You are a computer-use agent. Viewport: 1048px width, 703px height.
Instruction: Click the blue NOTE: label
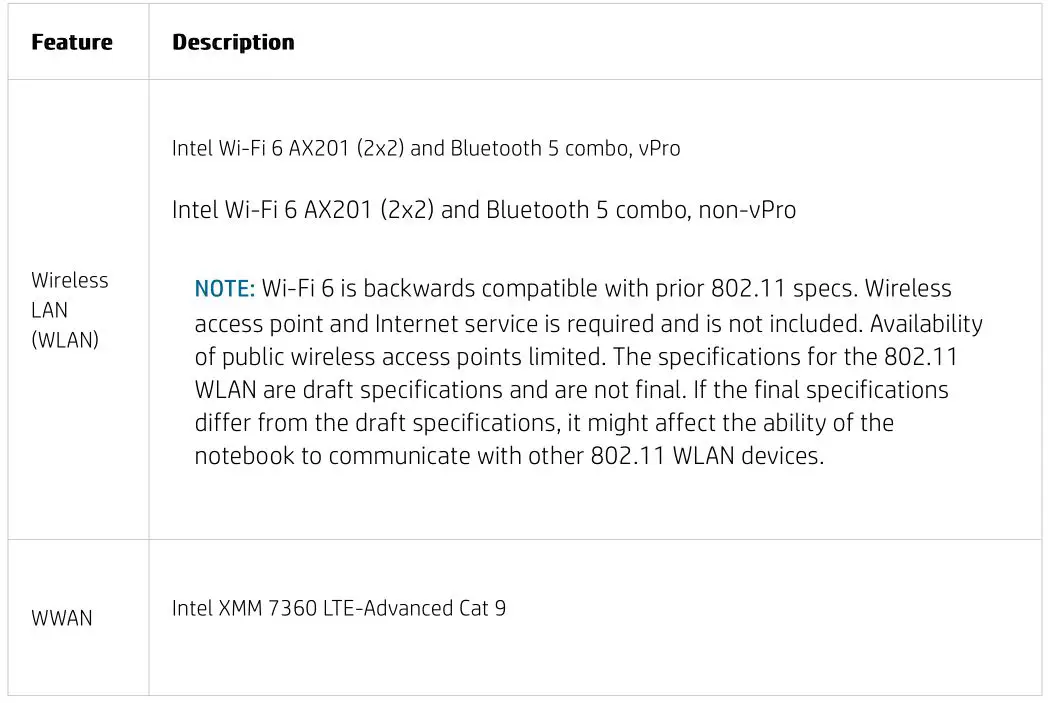coord(225,289)
